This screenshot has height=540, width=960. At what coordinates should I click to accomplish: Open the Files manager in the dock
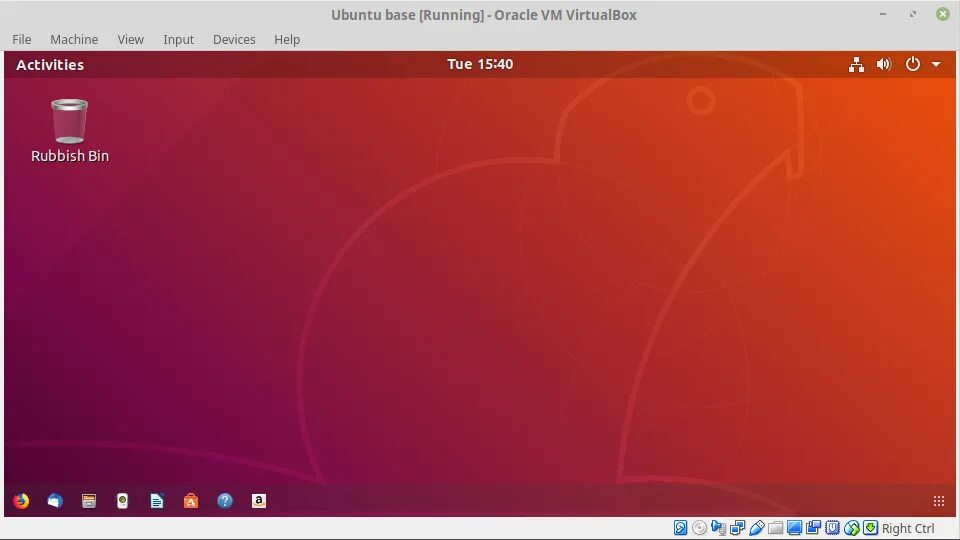[x=89, y=501]
